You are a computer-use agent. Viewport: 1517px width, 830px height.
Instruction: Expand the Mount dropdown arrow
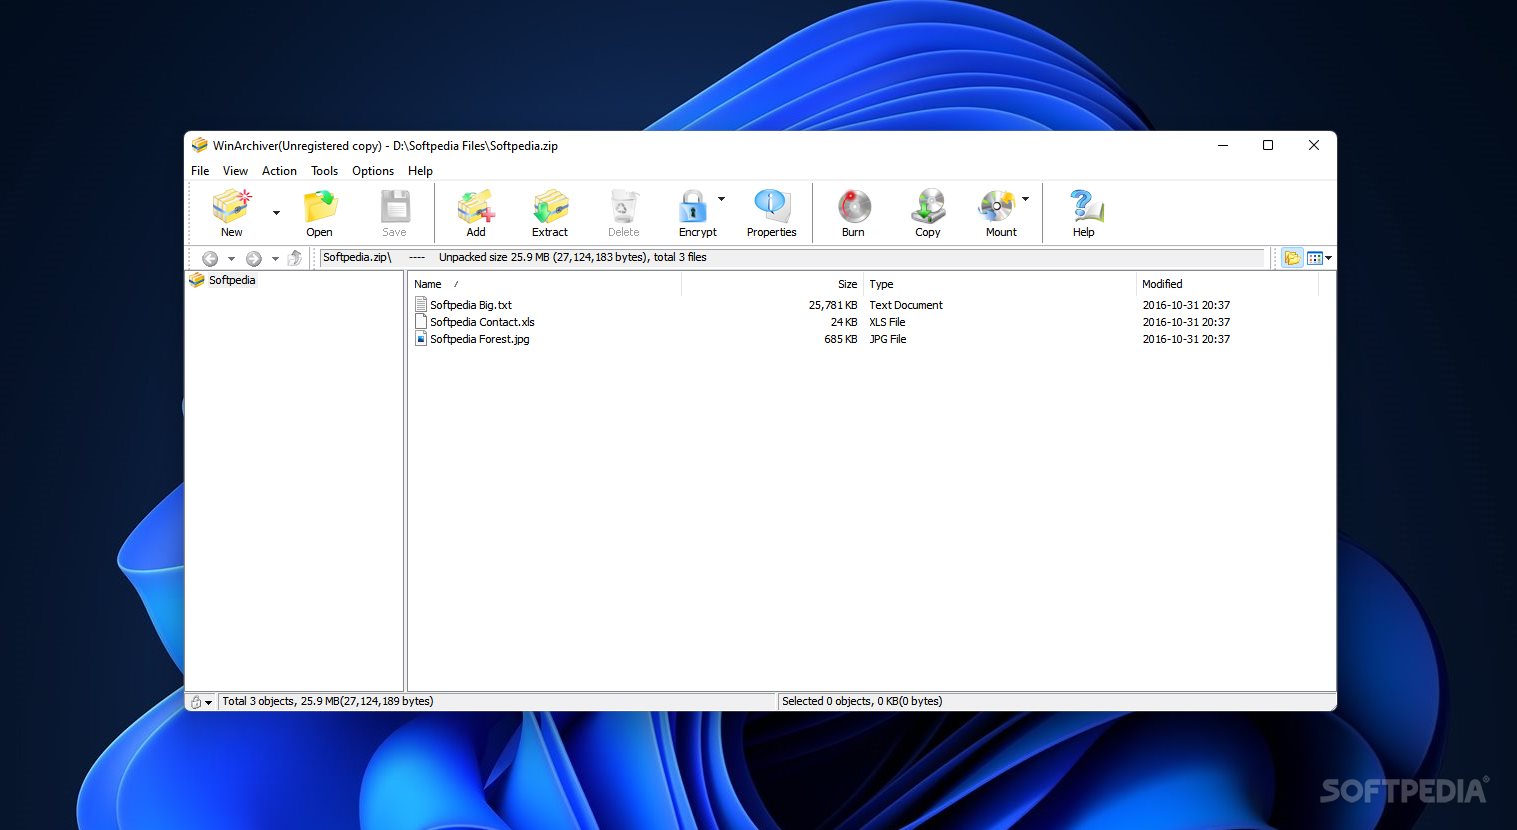pos(1025,199)
